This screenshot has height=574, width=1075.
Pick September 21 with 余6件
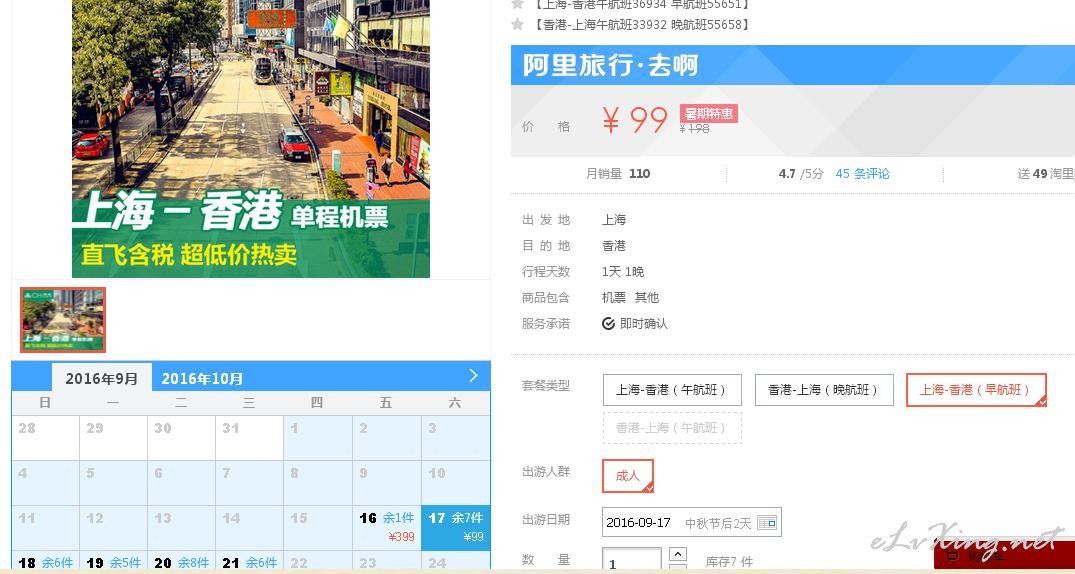point(249,562)
